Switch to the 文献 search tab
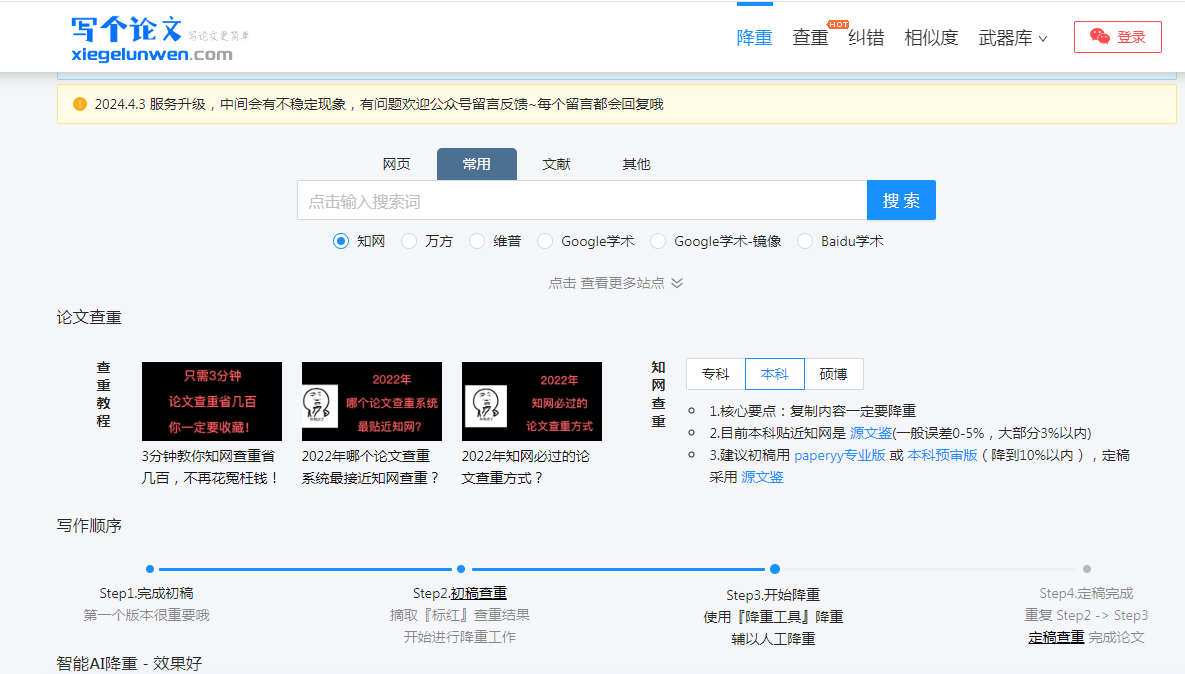The width and height of the screenshot is (1185, 674). [x=556, y=164]
